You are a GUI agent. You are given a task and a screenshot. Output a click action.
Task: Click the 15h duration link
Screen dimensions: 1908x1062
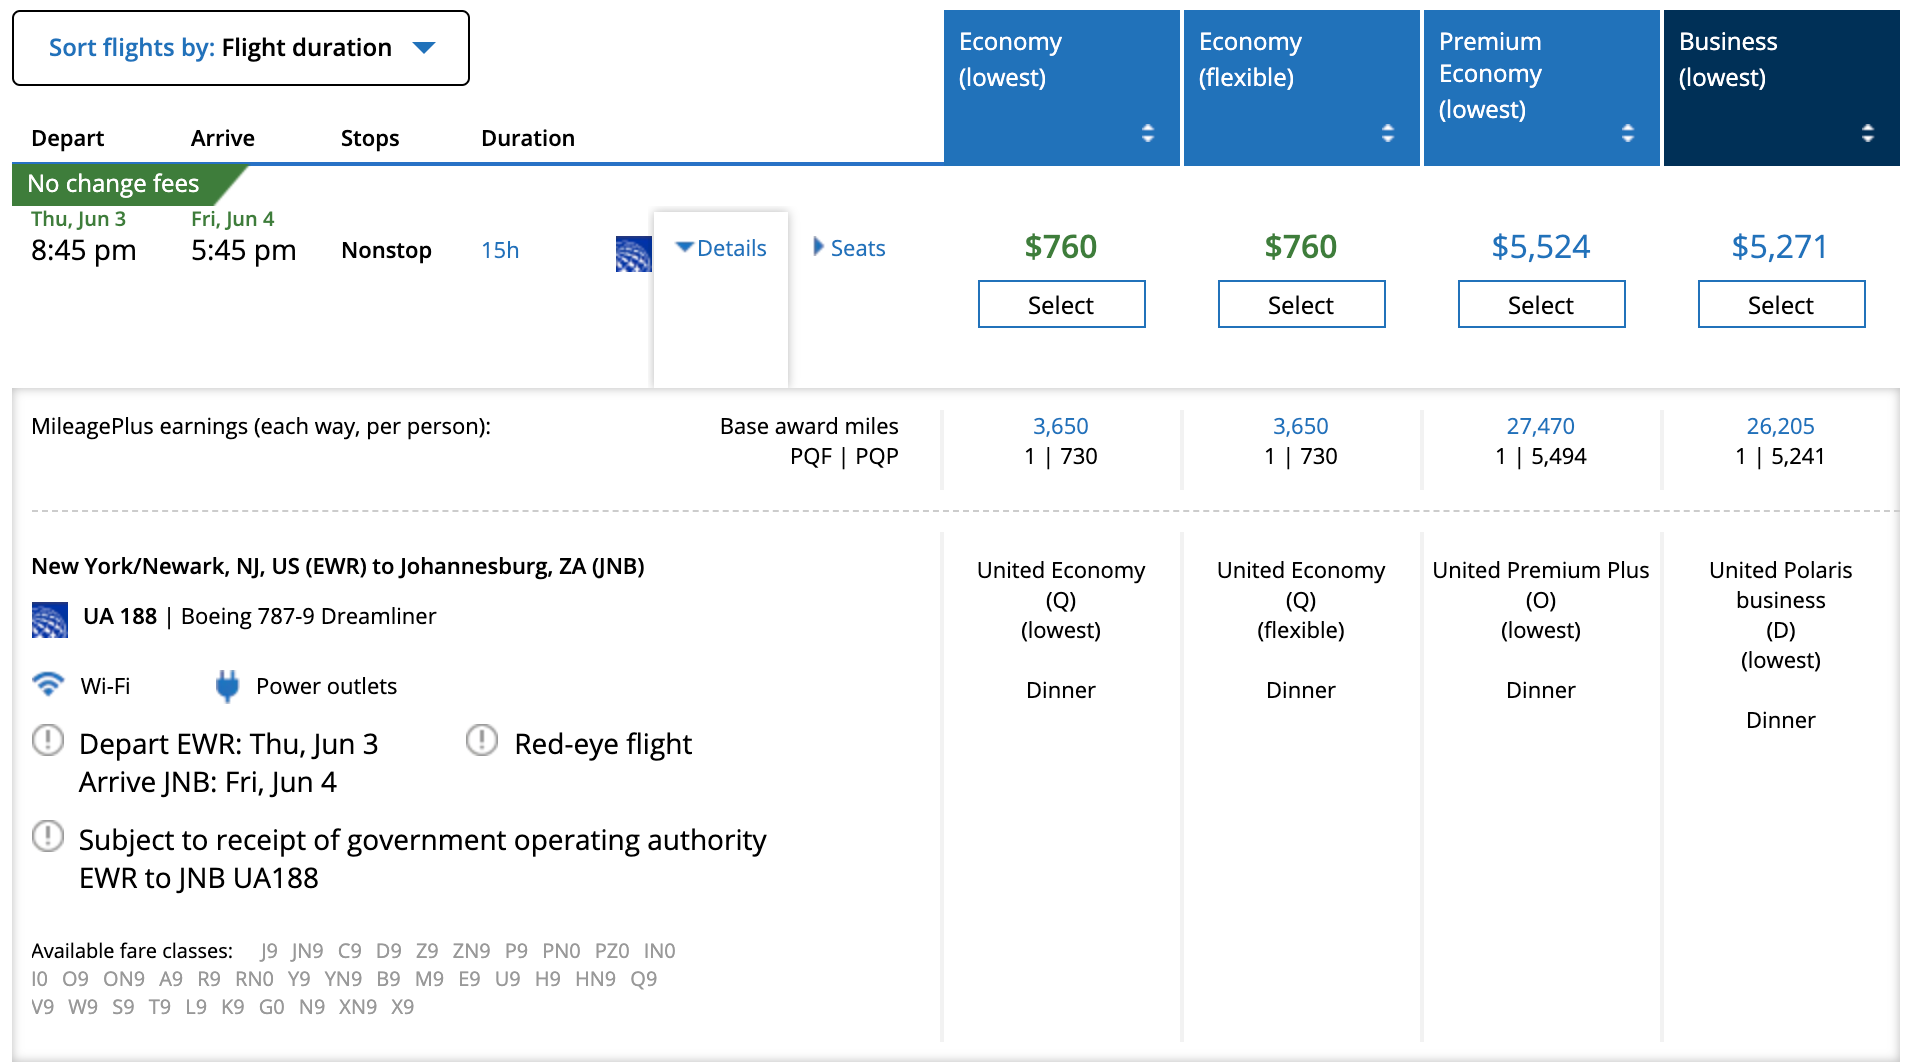point(500,250)
